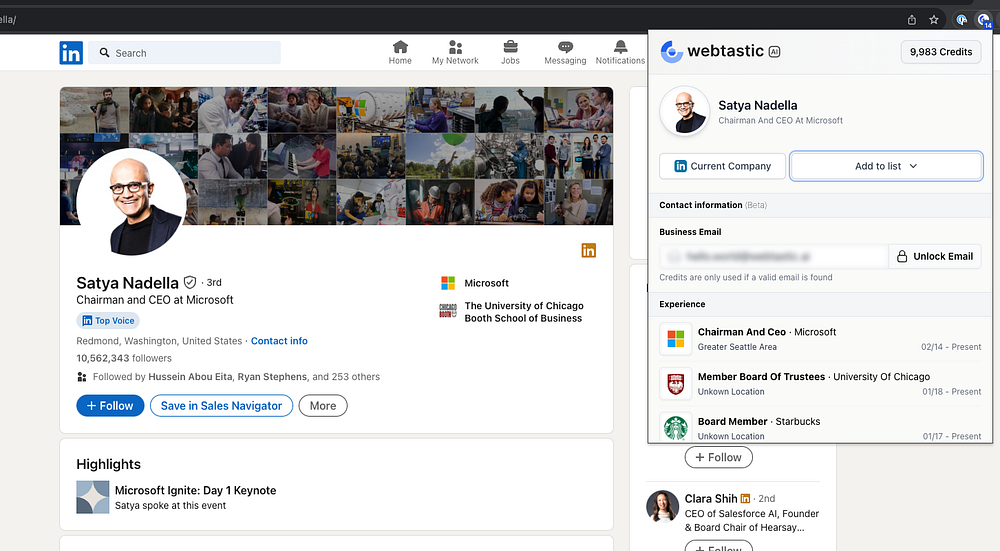Click Follow button above Clara Shih
Image resolution: width=1000 pixels, height=551 pixels.
718,457
